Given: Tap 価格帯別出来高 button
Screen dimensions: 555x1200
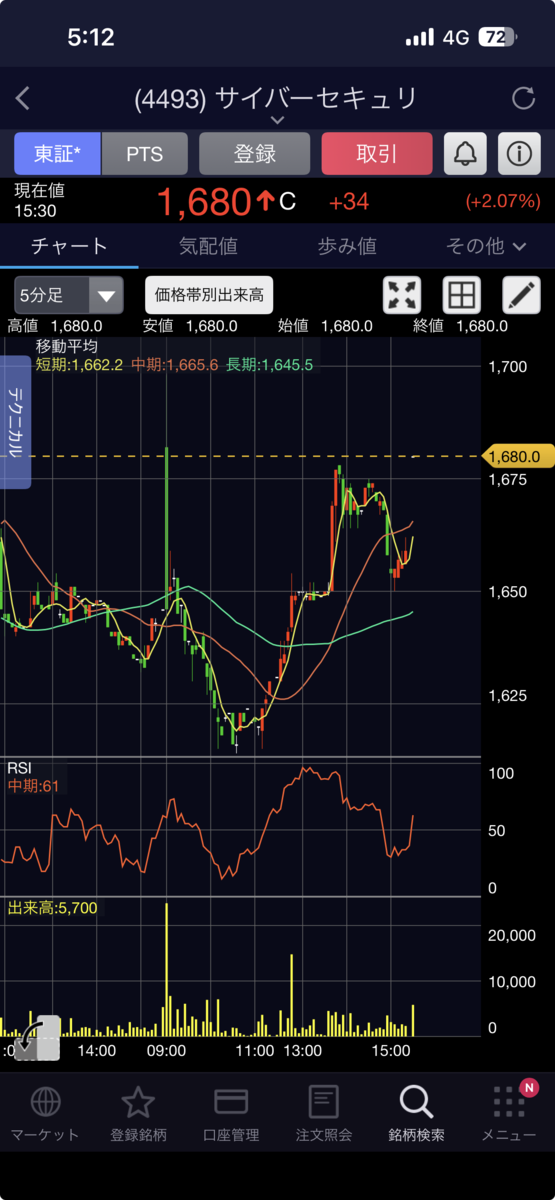Looking at the screenshot, I should click(209, 295).
